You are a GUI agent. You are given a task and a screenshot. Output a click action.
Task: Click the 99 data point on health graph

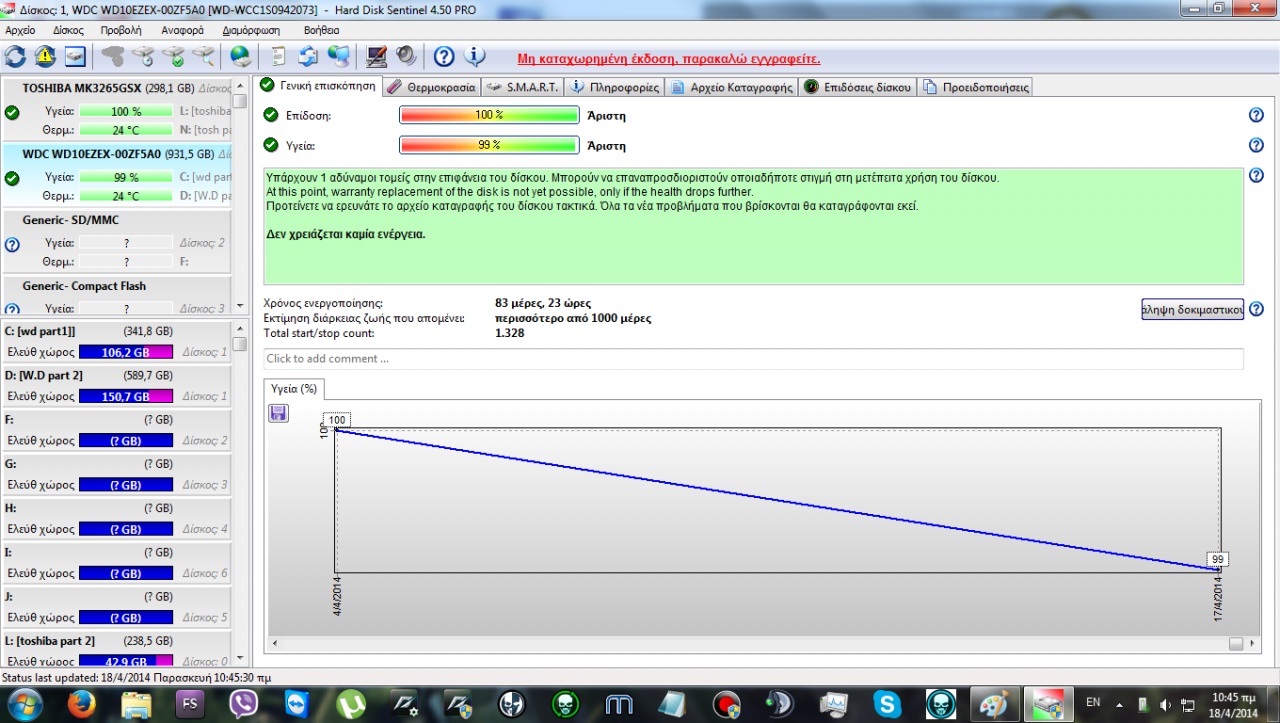coord(1218,560)
